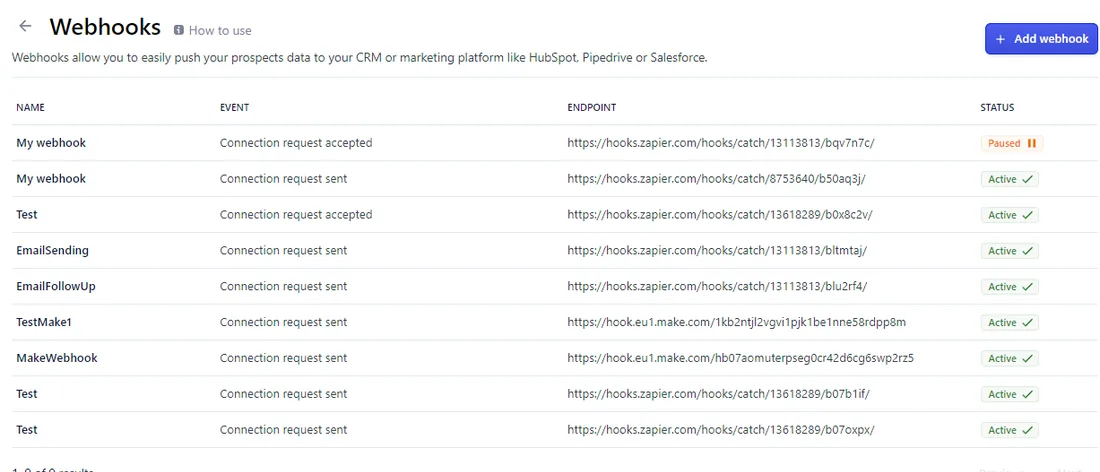Click the back arrow next to Webhooks

point(25,26)
